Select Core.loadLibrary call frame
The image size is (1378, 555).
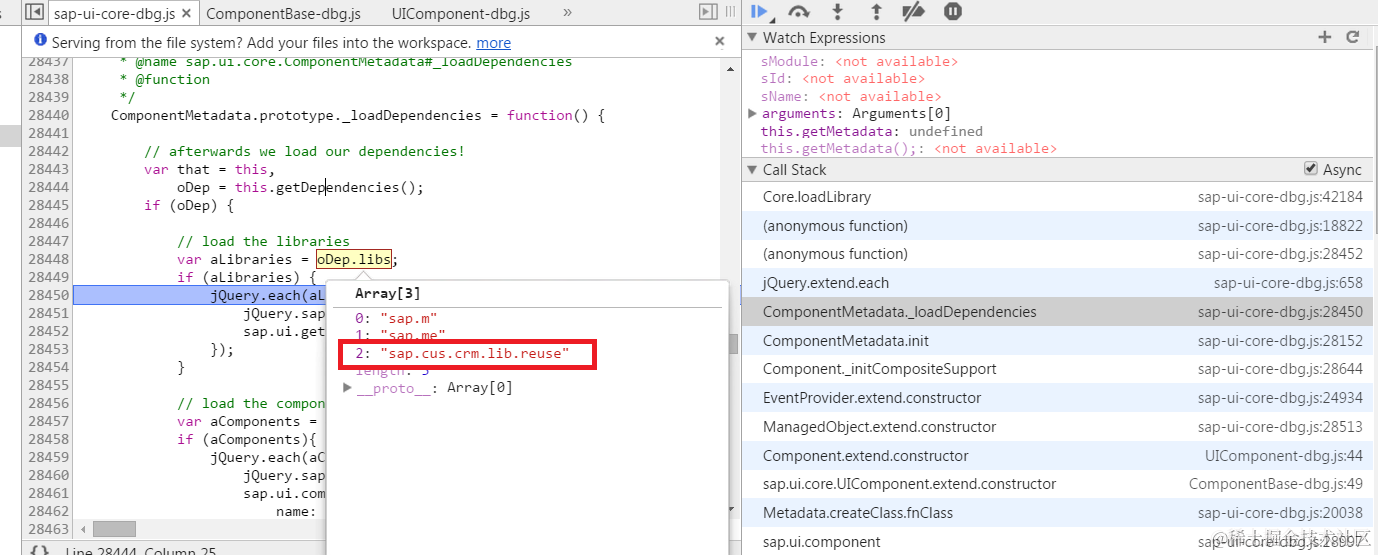pos(1060,197)
